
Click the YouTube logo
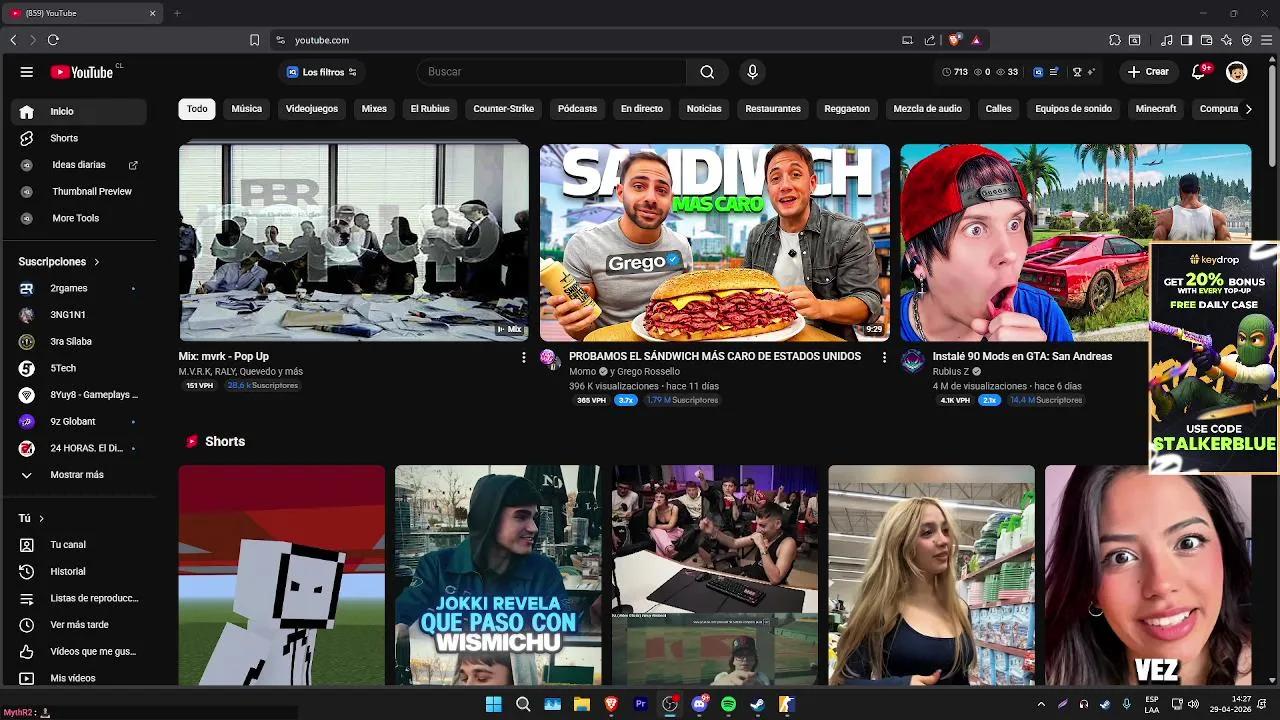pos(82,72)
